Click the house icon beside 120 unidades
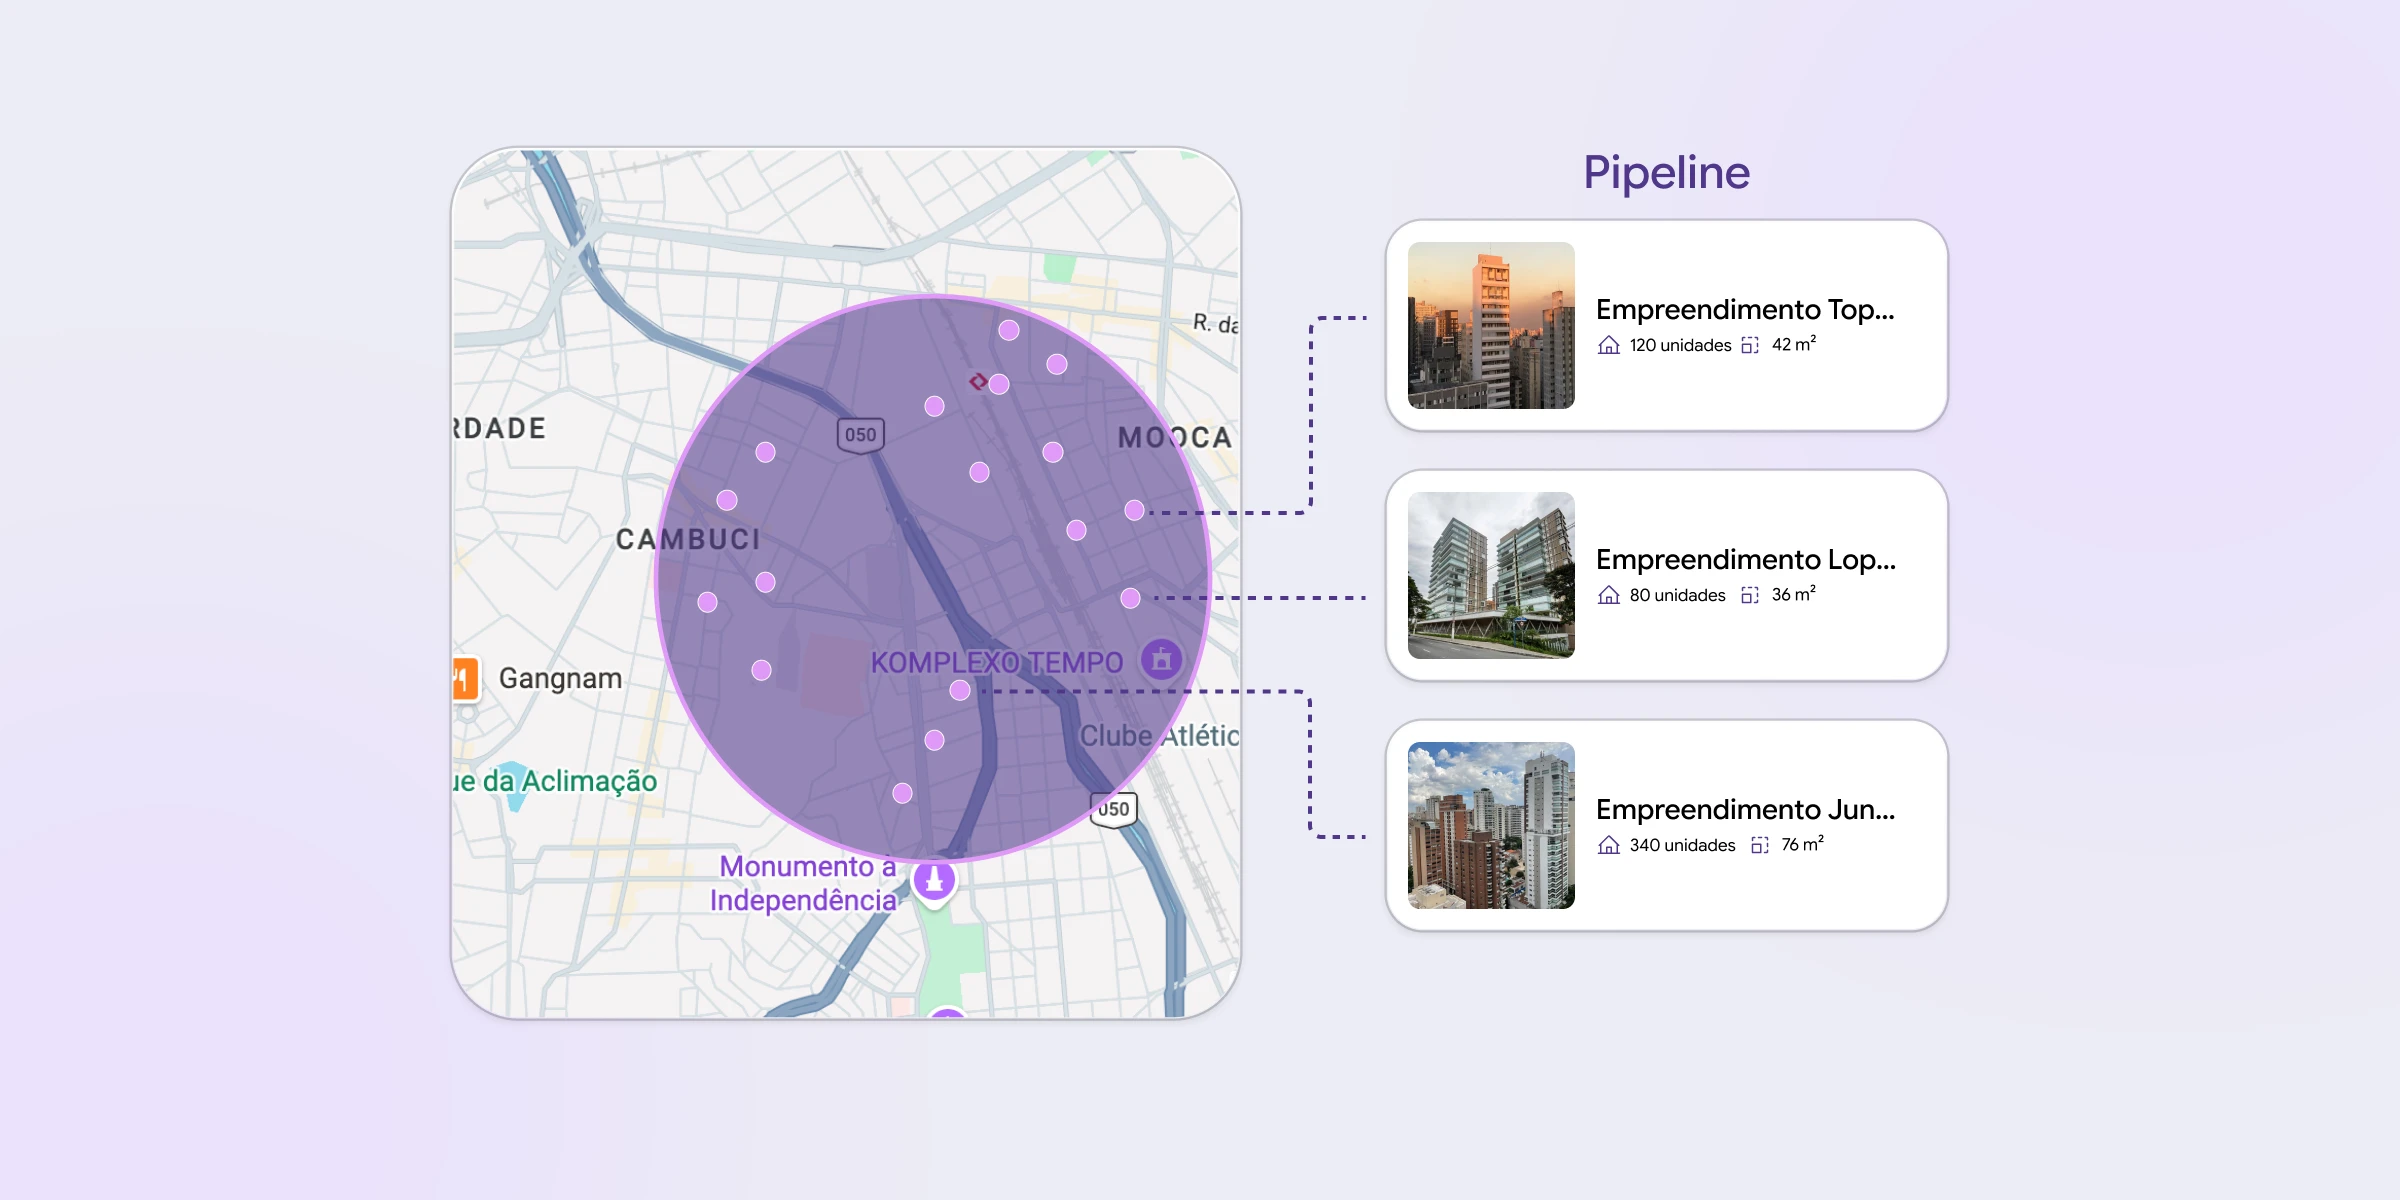The image size is (2400, 1200). 1608,345
